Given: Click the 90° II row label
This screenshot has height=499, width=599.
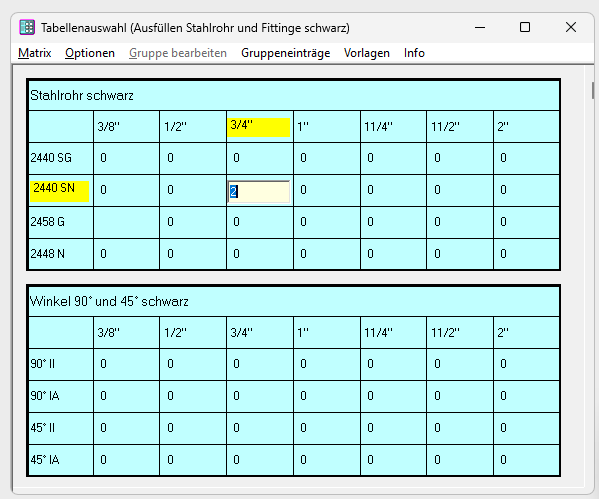Looking at the screenshot, I should point(61,364).
